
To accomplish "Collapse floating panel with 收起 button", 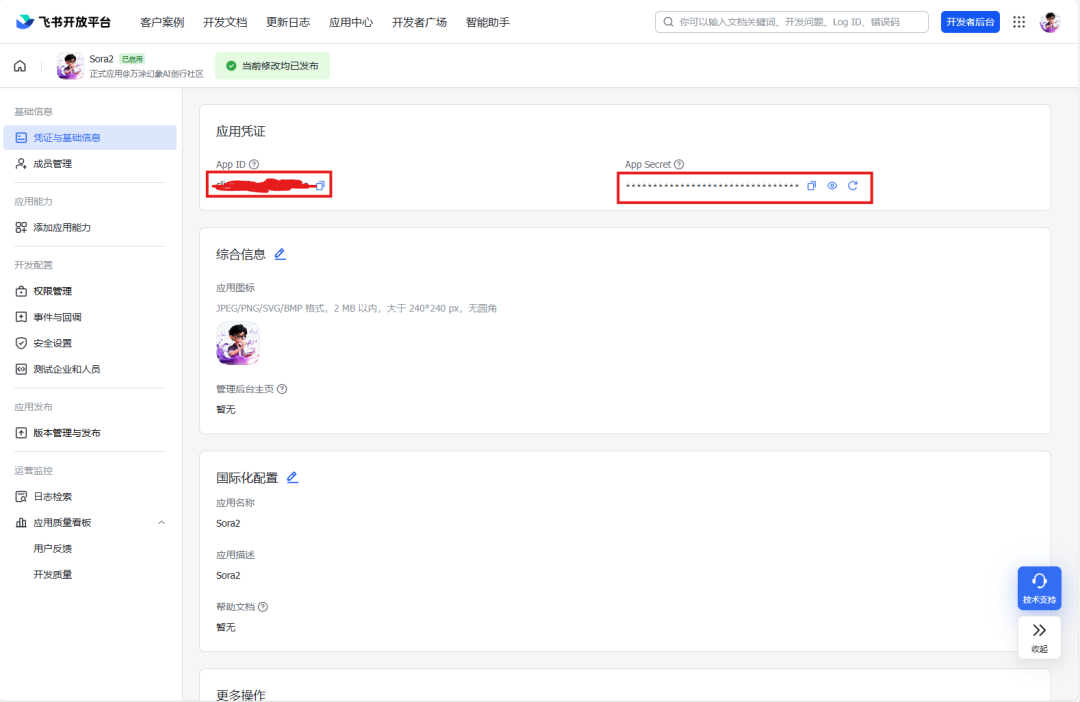I will click(1039, 636).
